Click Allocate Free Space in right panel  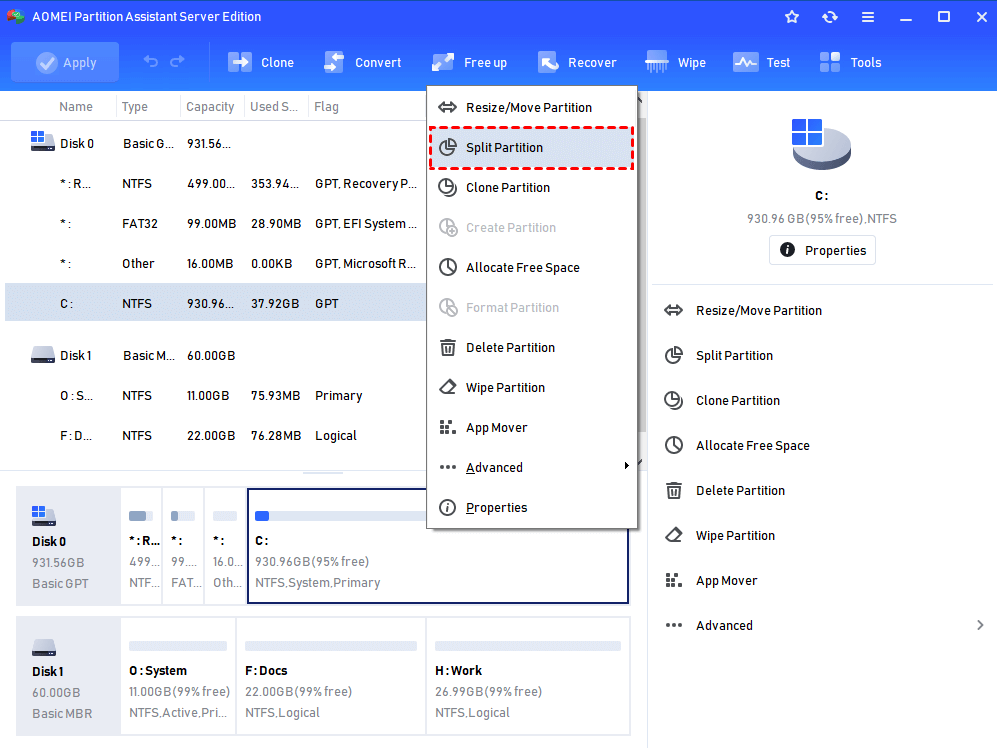pyautogui.click(x=752, y=446)
